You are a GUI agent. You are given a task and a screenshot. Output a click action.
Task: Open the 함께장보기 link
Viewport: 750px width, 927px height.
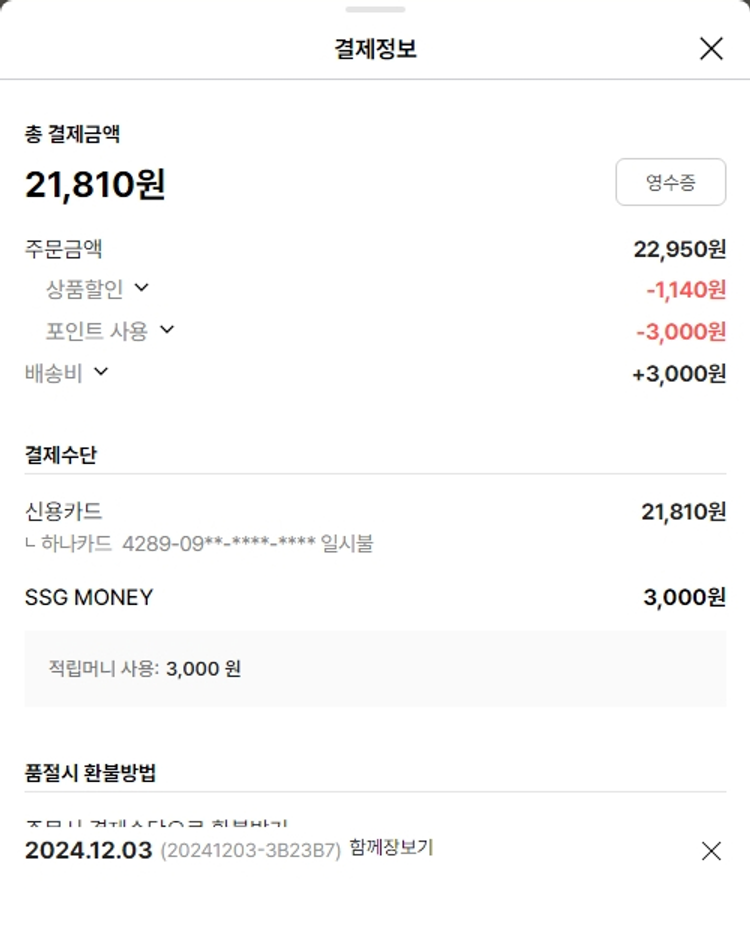[x=391, y=848]
